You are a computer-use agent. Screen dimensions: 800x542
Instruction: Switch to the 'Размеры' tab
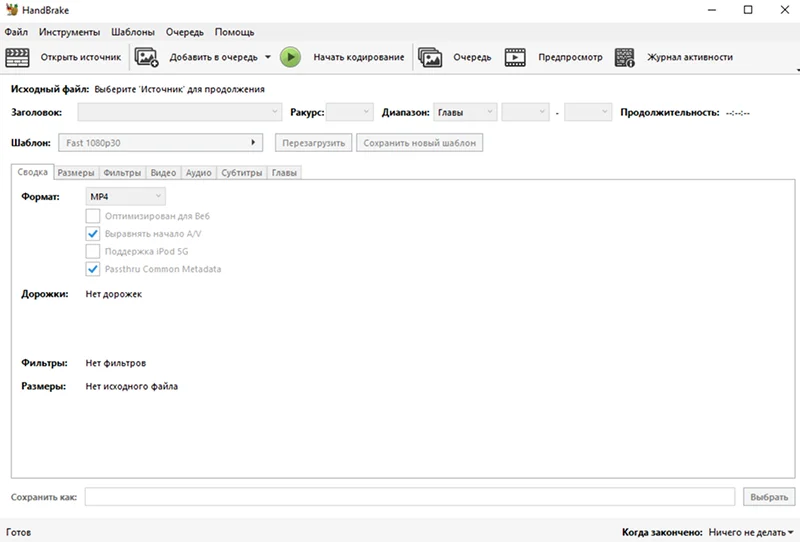(76, 173)
